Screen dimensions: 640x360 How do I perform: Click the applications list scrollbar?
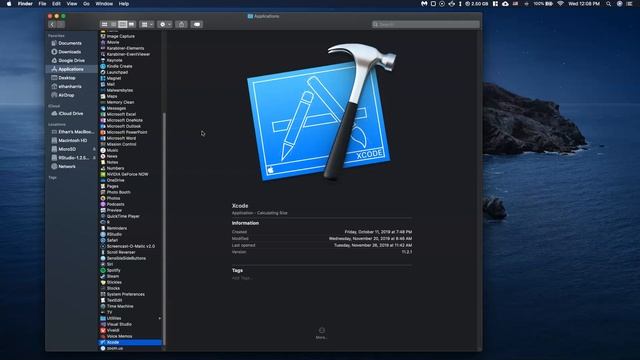click(x=164, y=229)
